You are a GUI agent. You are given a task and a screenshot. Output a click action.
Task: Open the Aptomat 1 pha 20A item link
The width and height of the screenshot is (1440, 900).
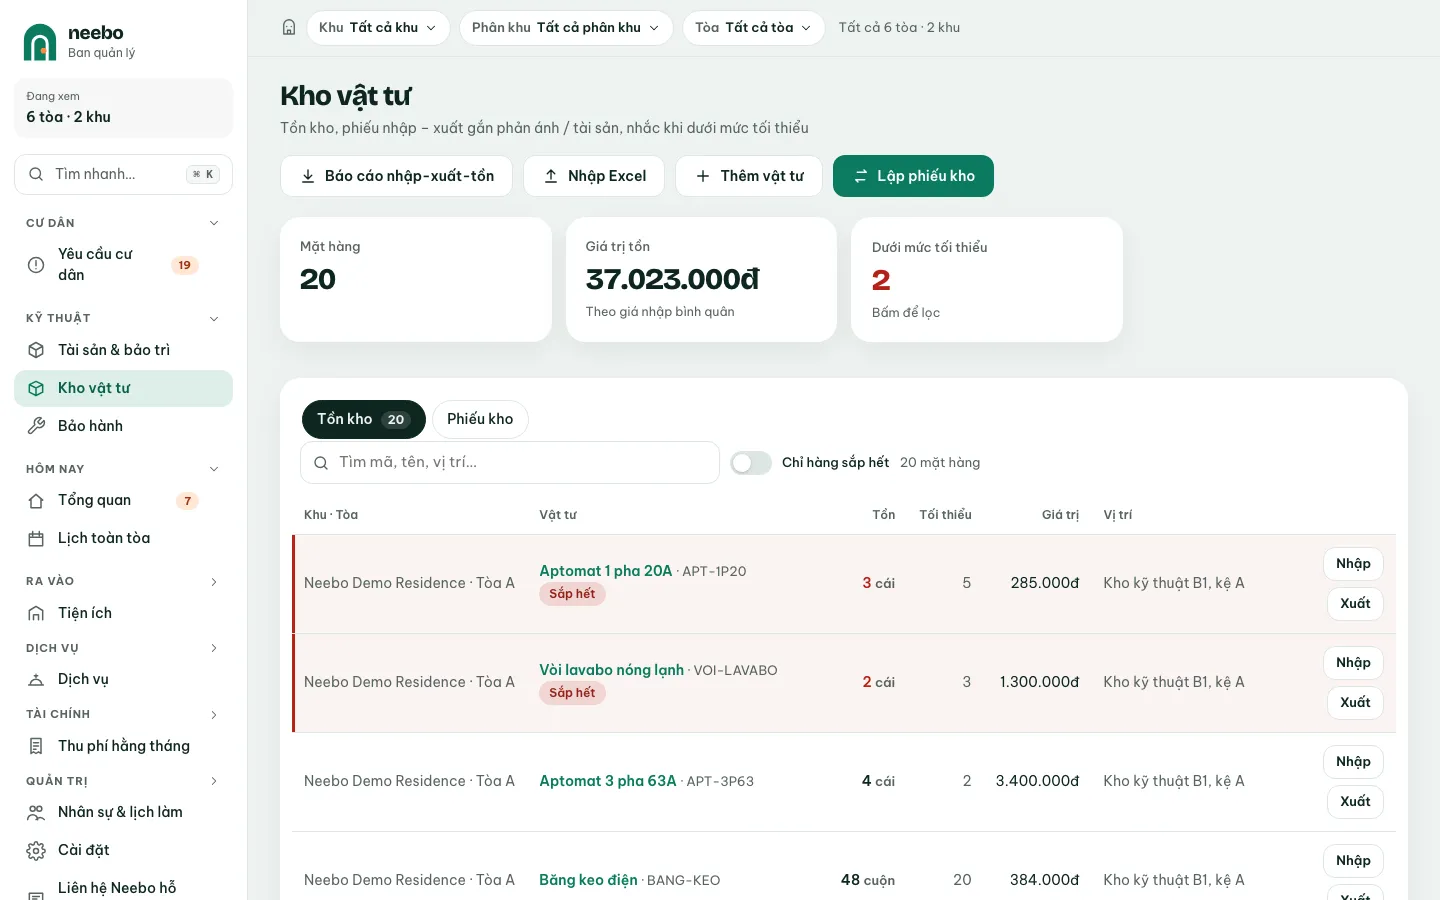(x=605, y=571)
